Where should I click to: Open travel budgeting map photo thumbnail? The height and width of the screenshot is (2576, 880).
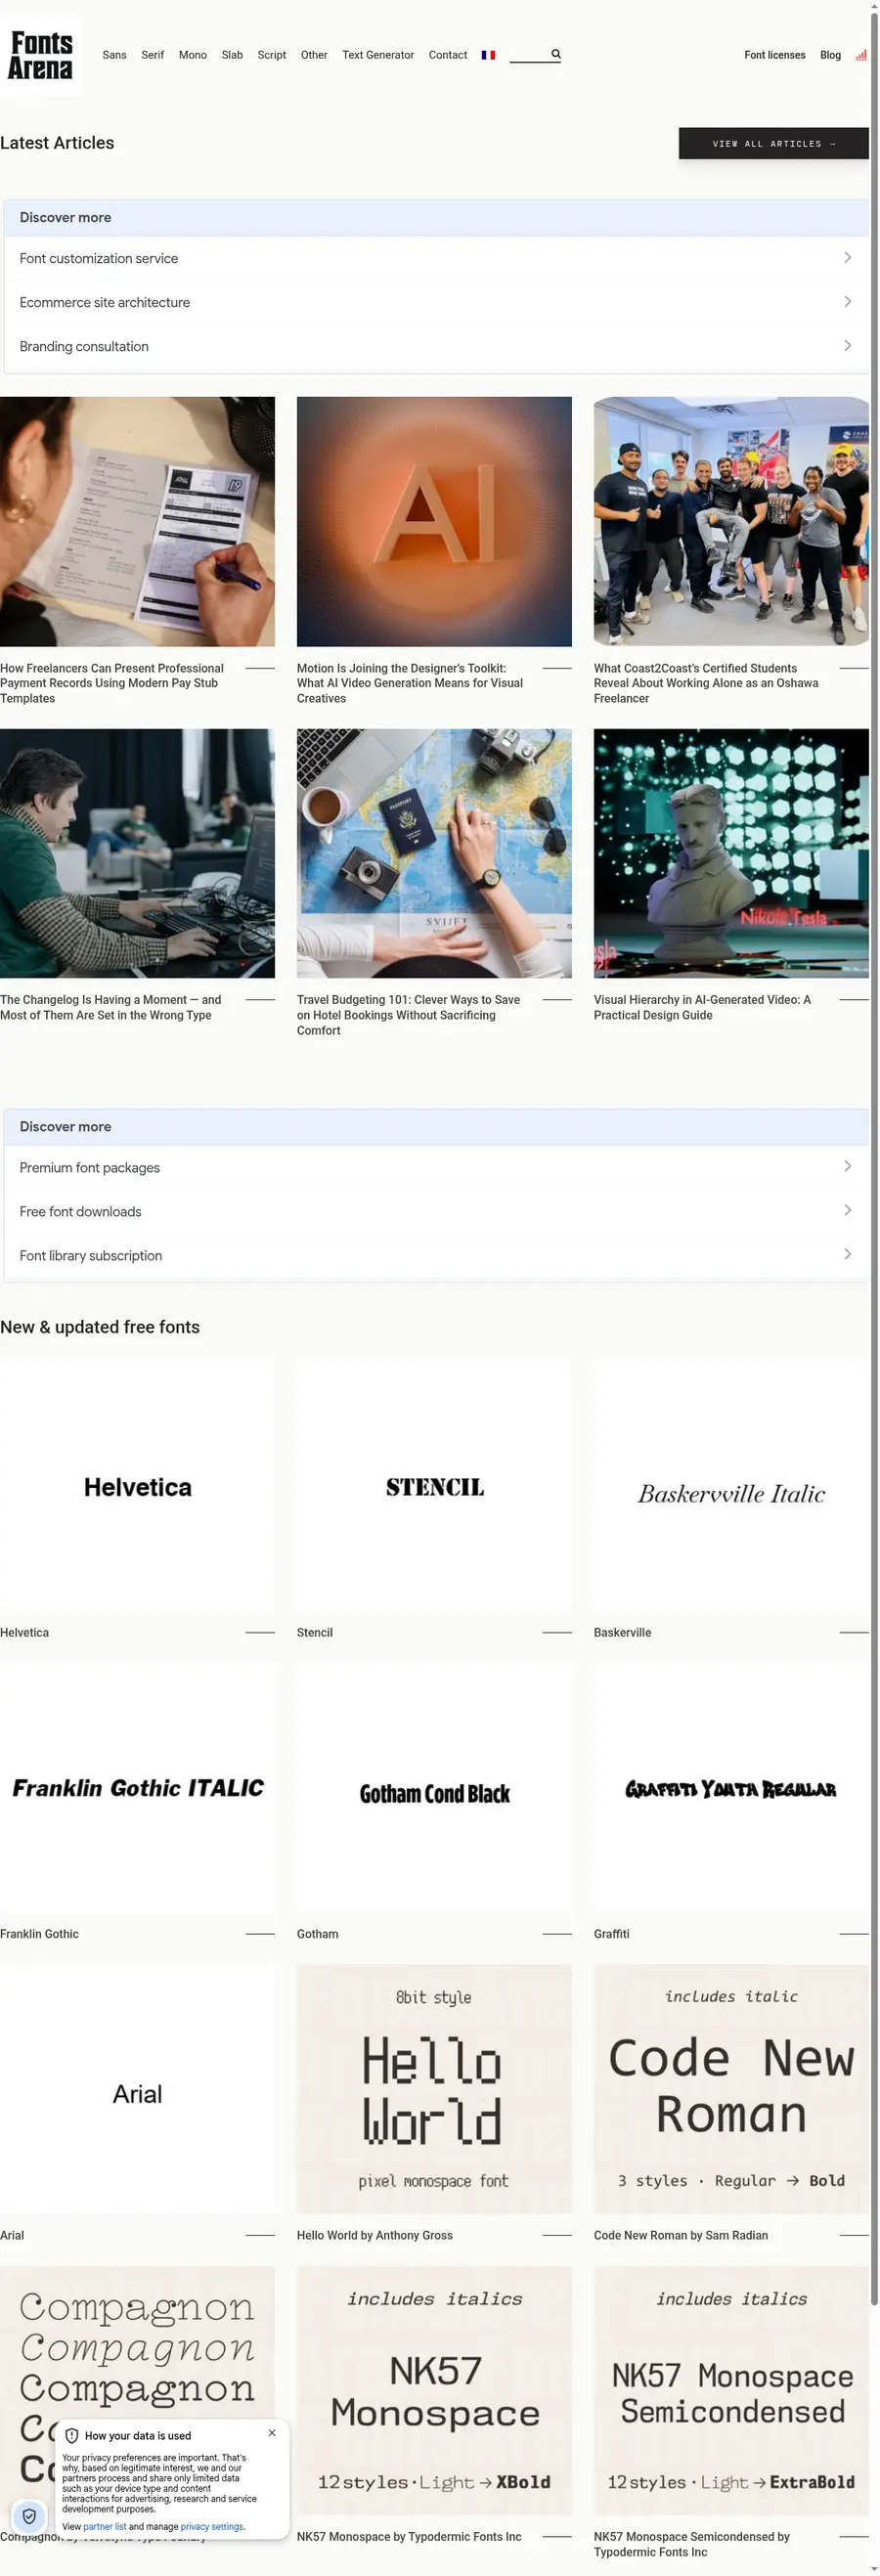coord(434,853)
